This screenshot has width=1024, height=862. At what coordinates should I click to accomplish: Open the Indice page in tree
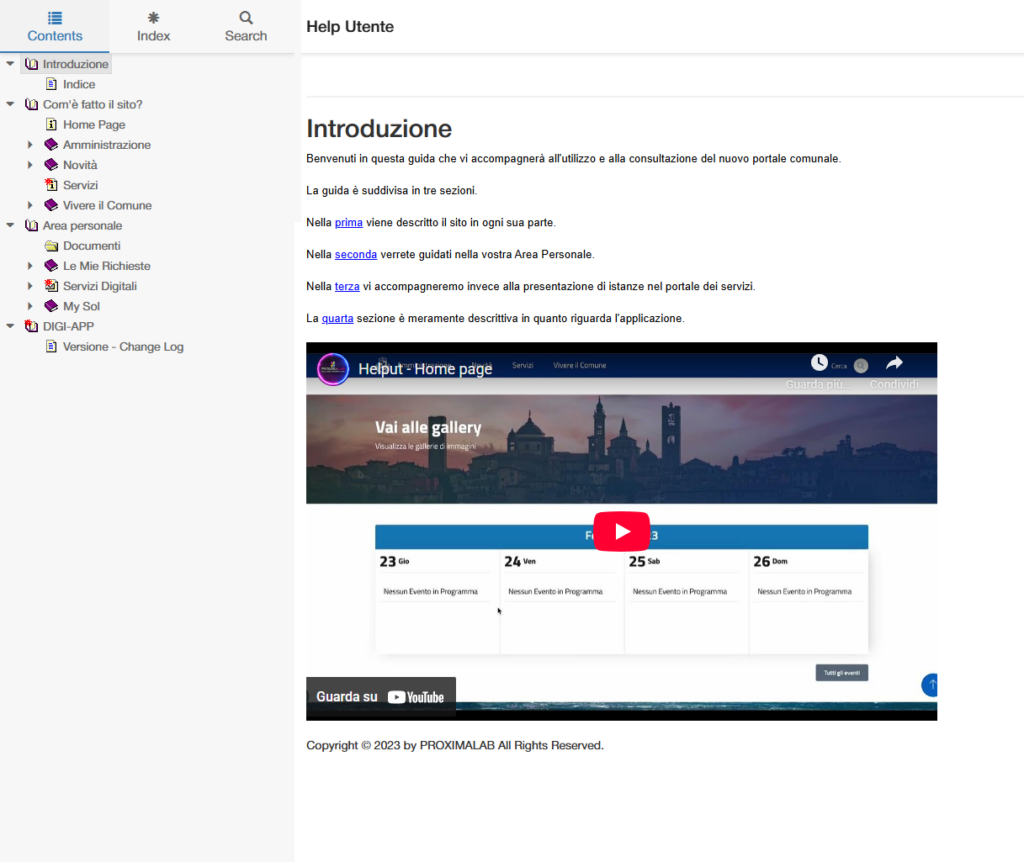pyautogui.click(x=79, y=85)
